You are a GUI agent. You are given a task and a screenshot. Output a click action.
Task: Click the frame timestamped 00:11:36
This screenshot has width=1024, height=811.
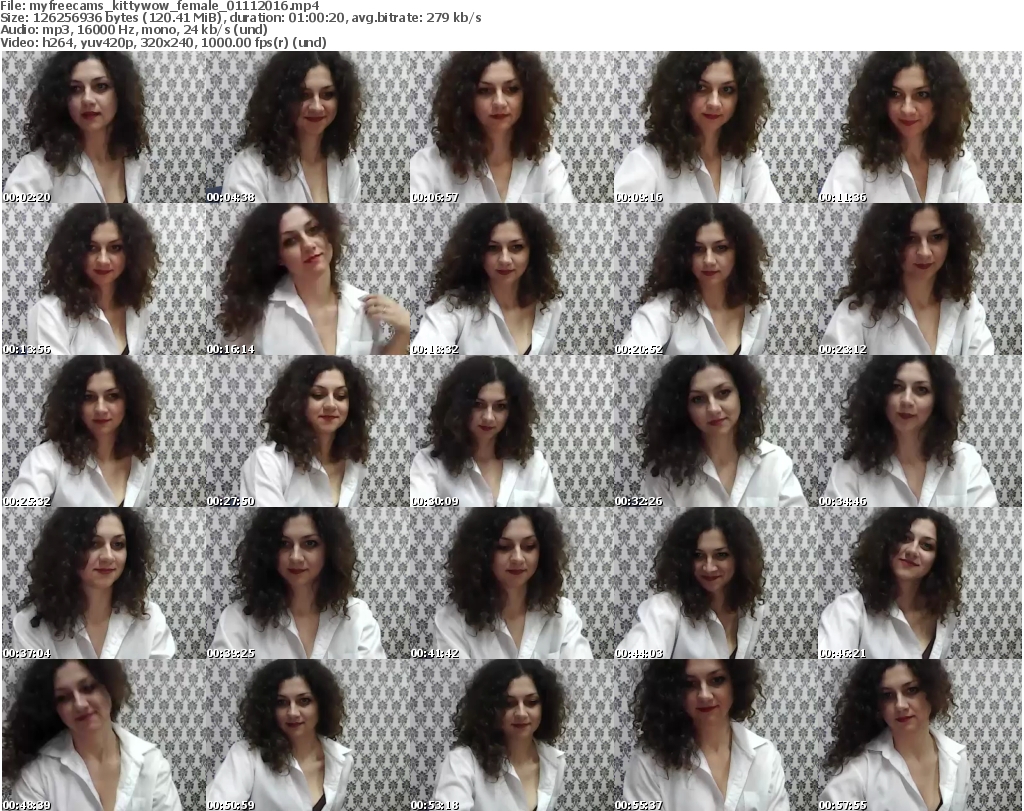click(x=919, y=127)
